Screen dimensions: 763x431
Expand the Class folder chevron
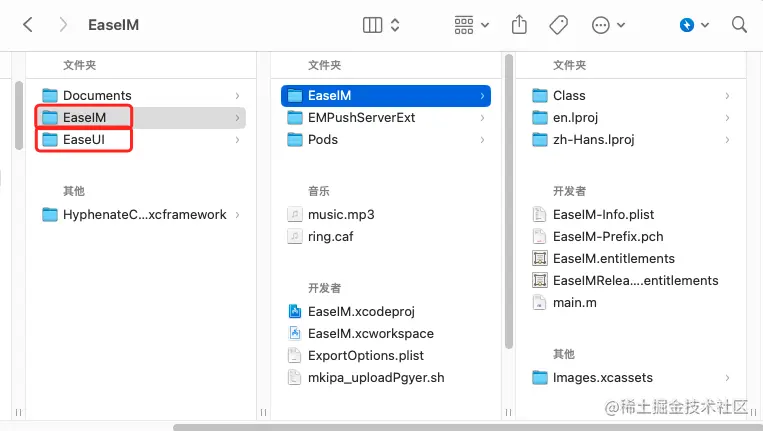point(727,96)
